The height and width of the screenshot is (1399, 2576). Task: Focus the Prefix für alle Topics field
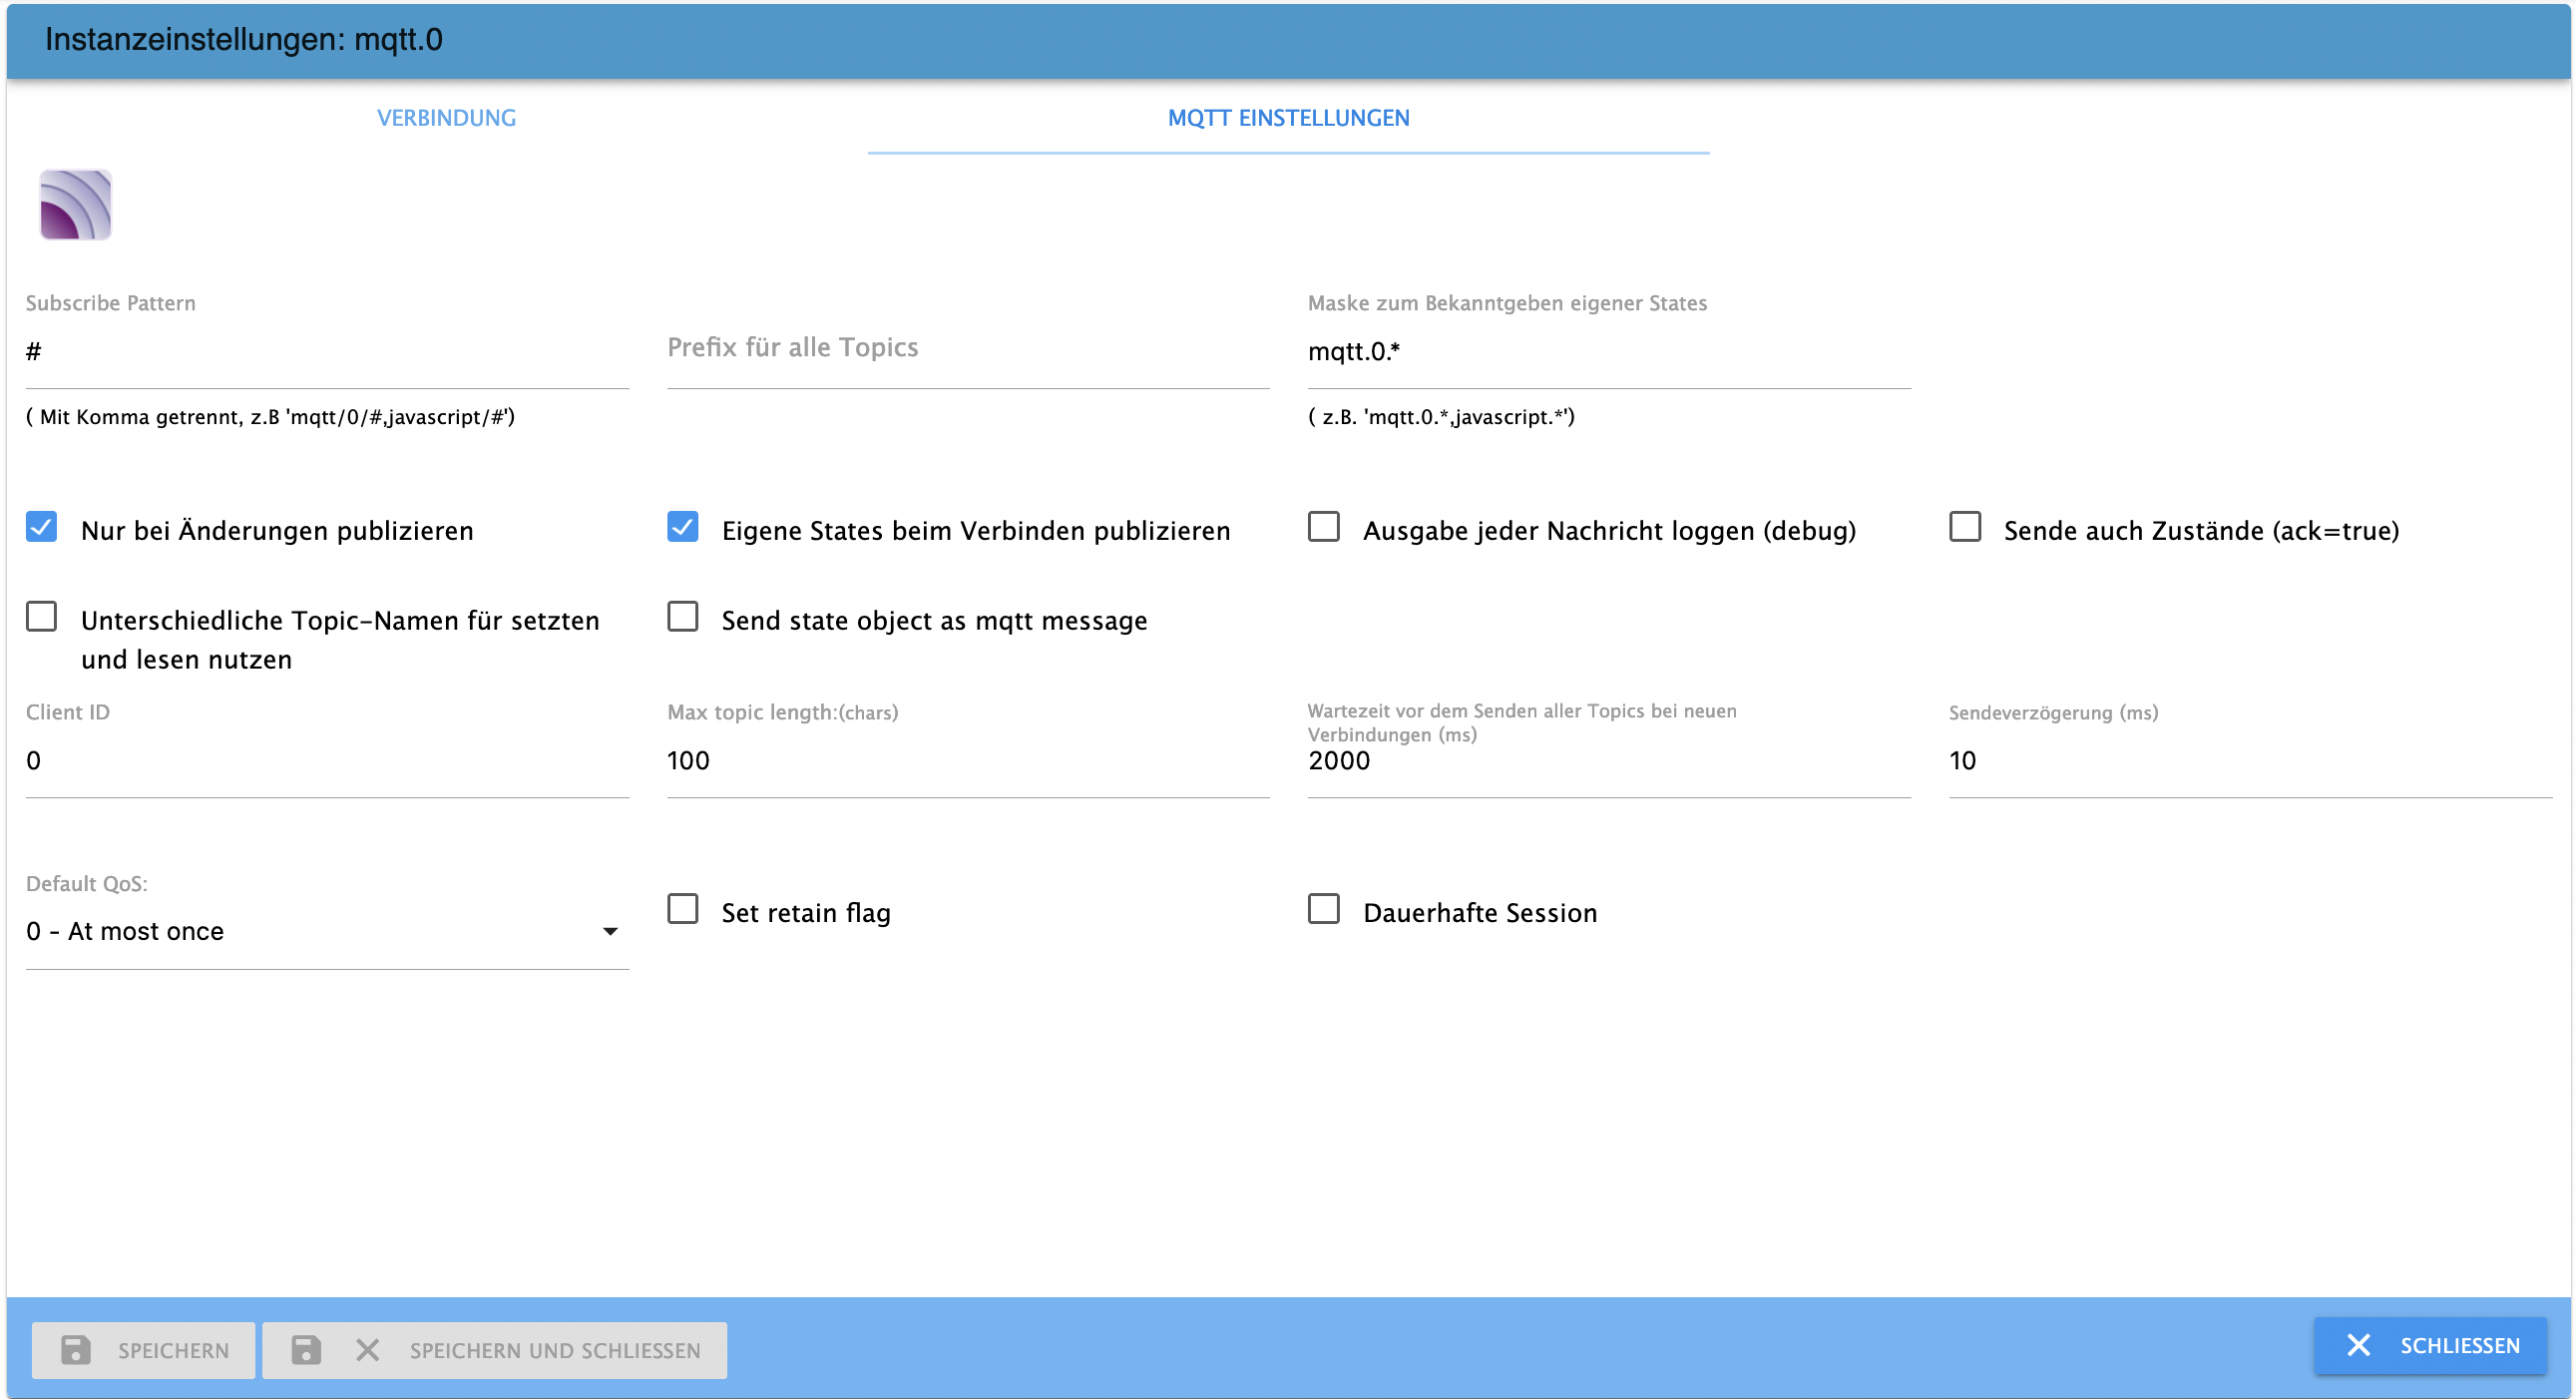(x=967, y=350)
